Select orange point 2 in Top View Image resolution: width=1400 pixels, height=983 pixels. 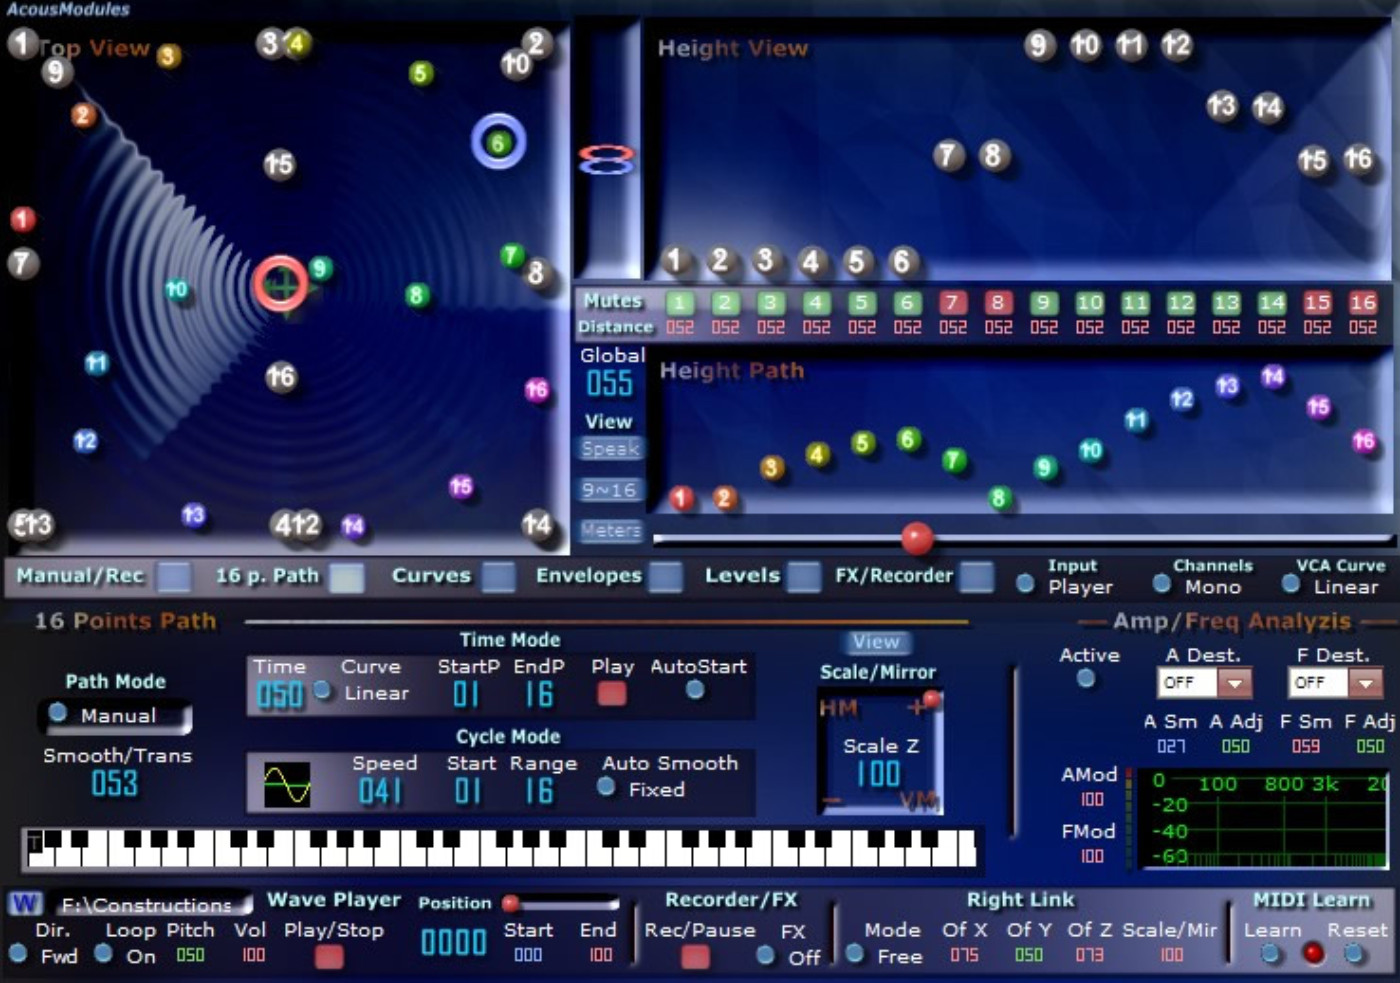tap(83, 115)
